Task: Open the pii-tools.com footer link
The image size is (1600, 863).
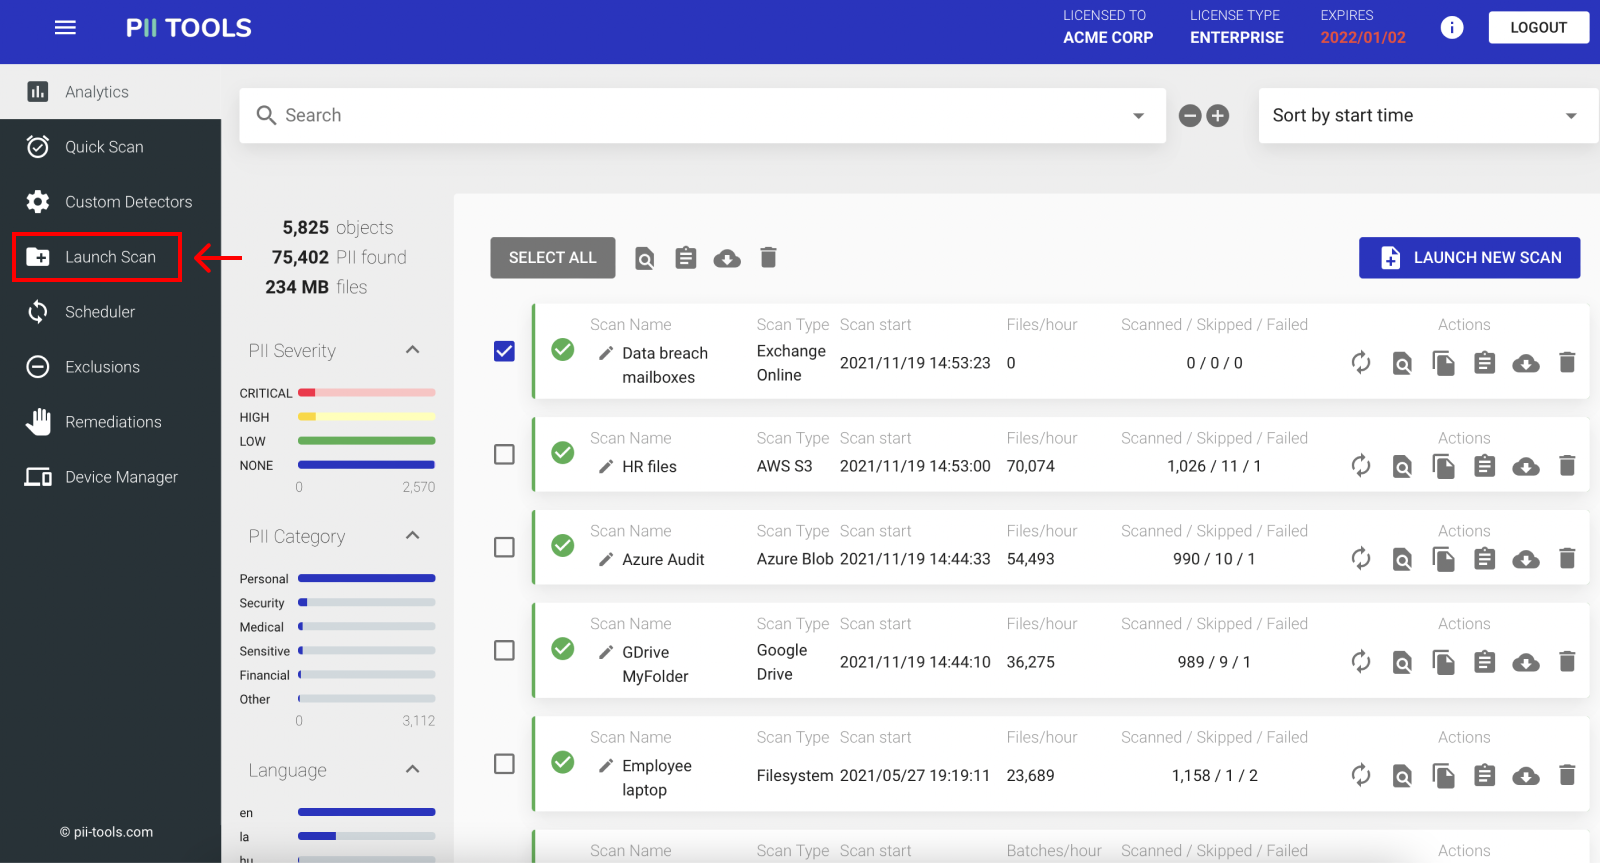Action: (106, 832)
